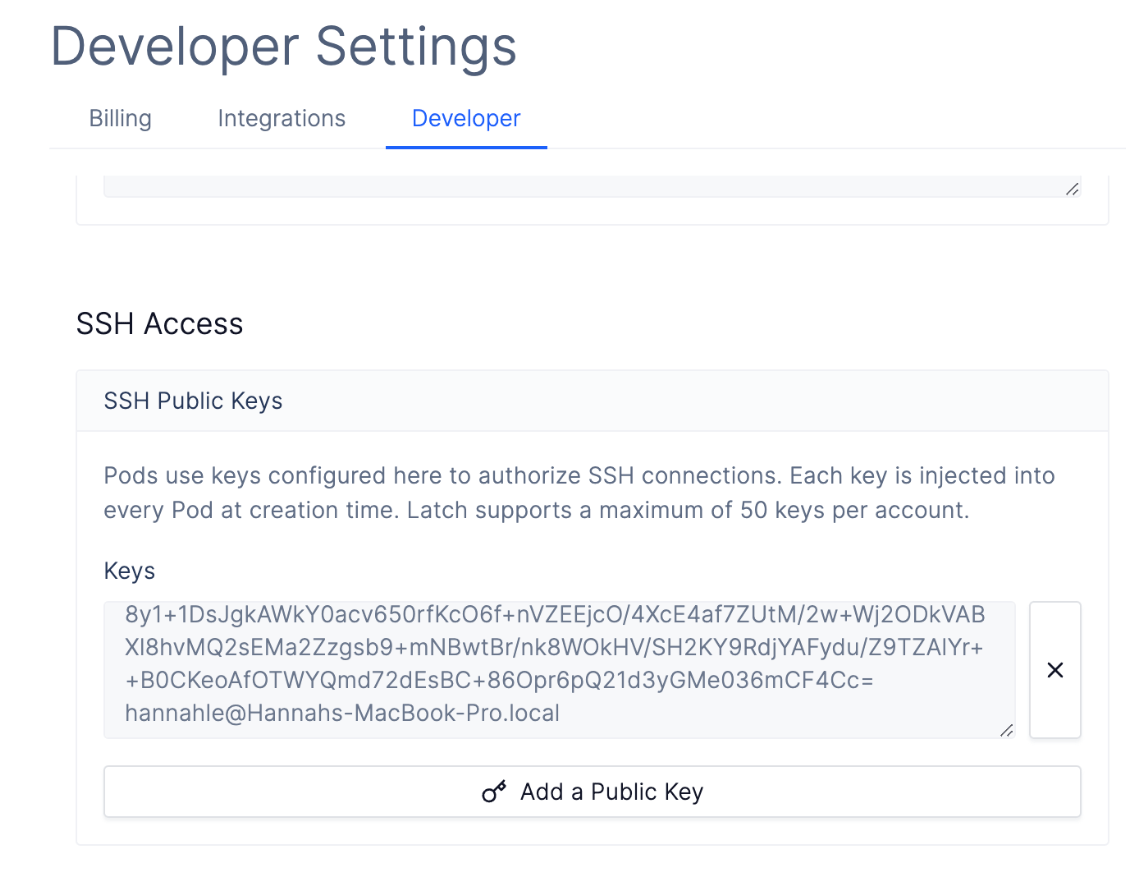The width and height of the screenshot is (1126, 878).
Task: Click the hannahle@Hannahs-MacBook-Pro.local text
Action: 342,713
